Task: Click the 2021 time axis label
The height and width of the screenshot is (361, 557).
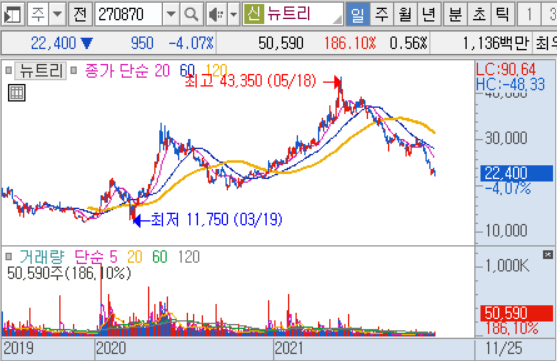Action: click(289, 348)
